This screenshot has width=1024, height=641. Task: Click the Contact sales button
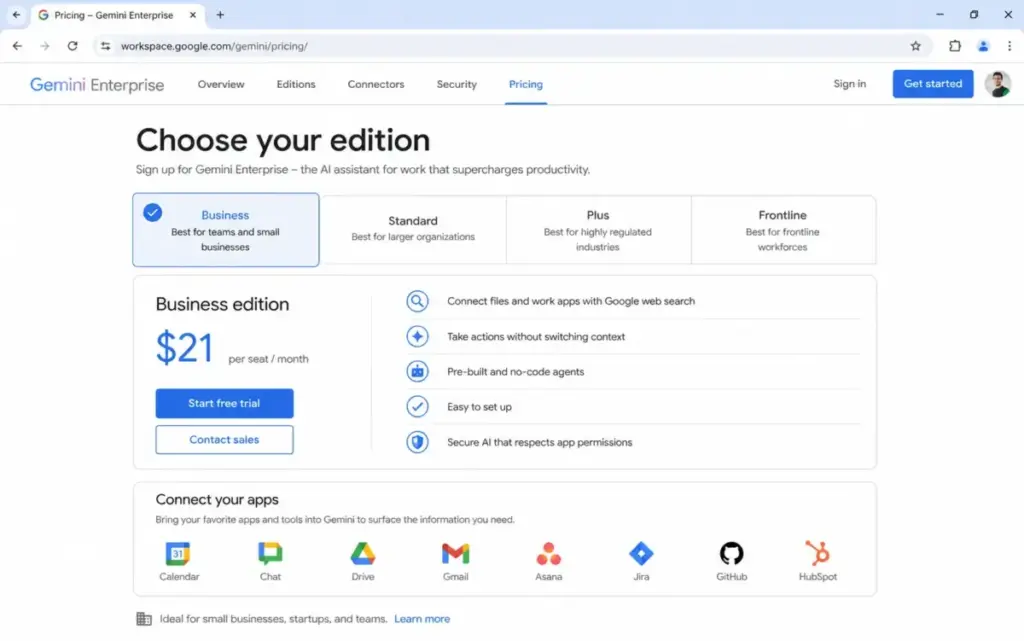tap(224, 440)
